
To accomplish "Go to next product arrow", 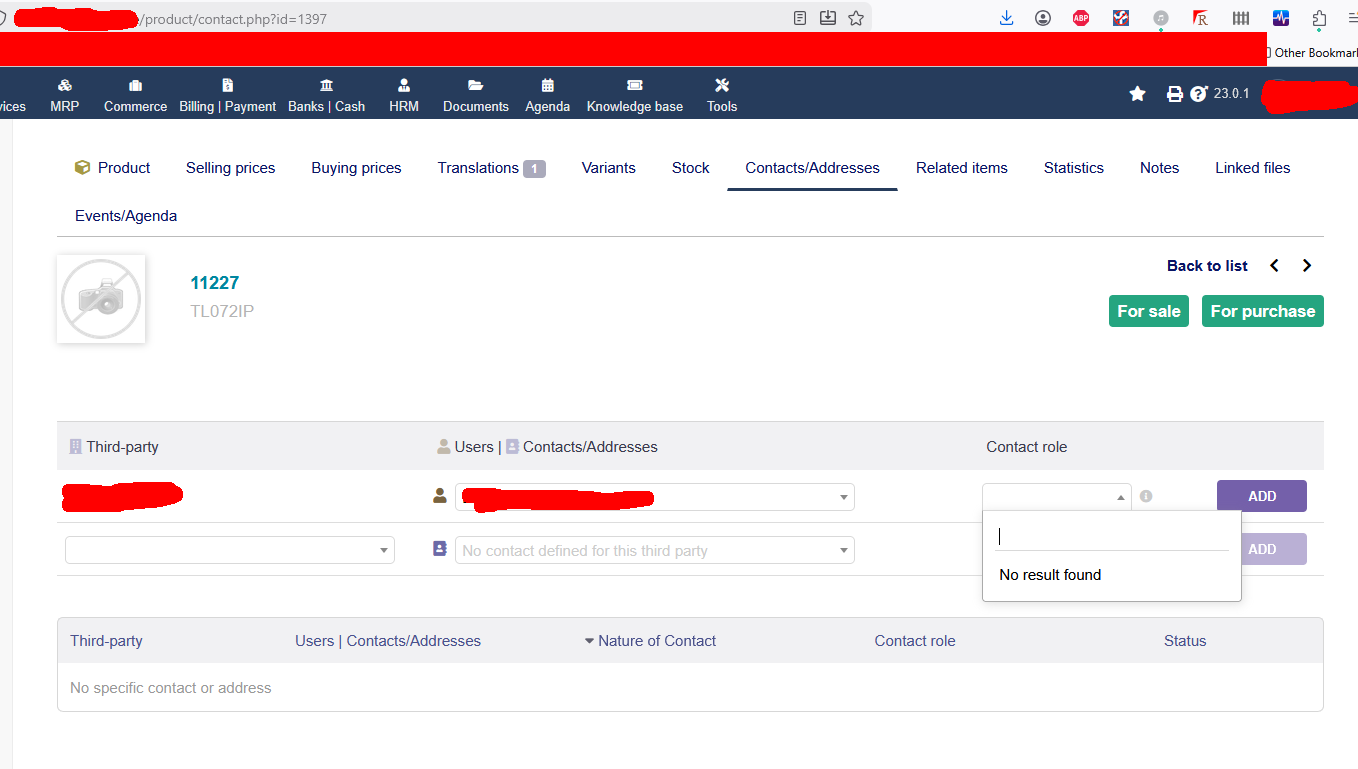I will [x=1307, y=266].
